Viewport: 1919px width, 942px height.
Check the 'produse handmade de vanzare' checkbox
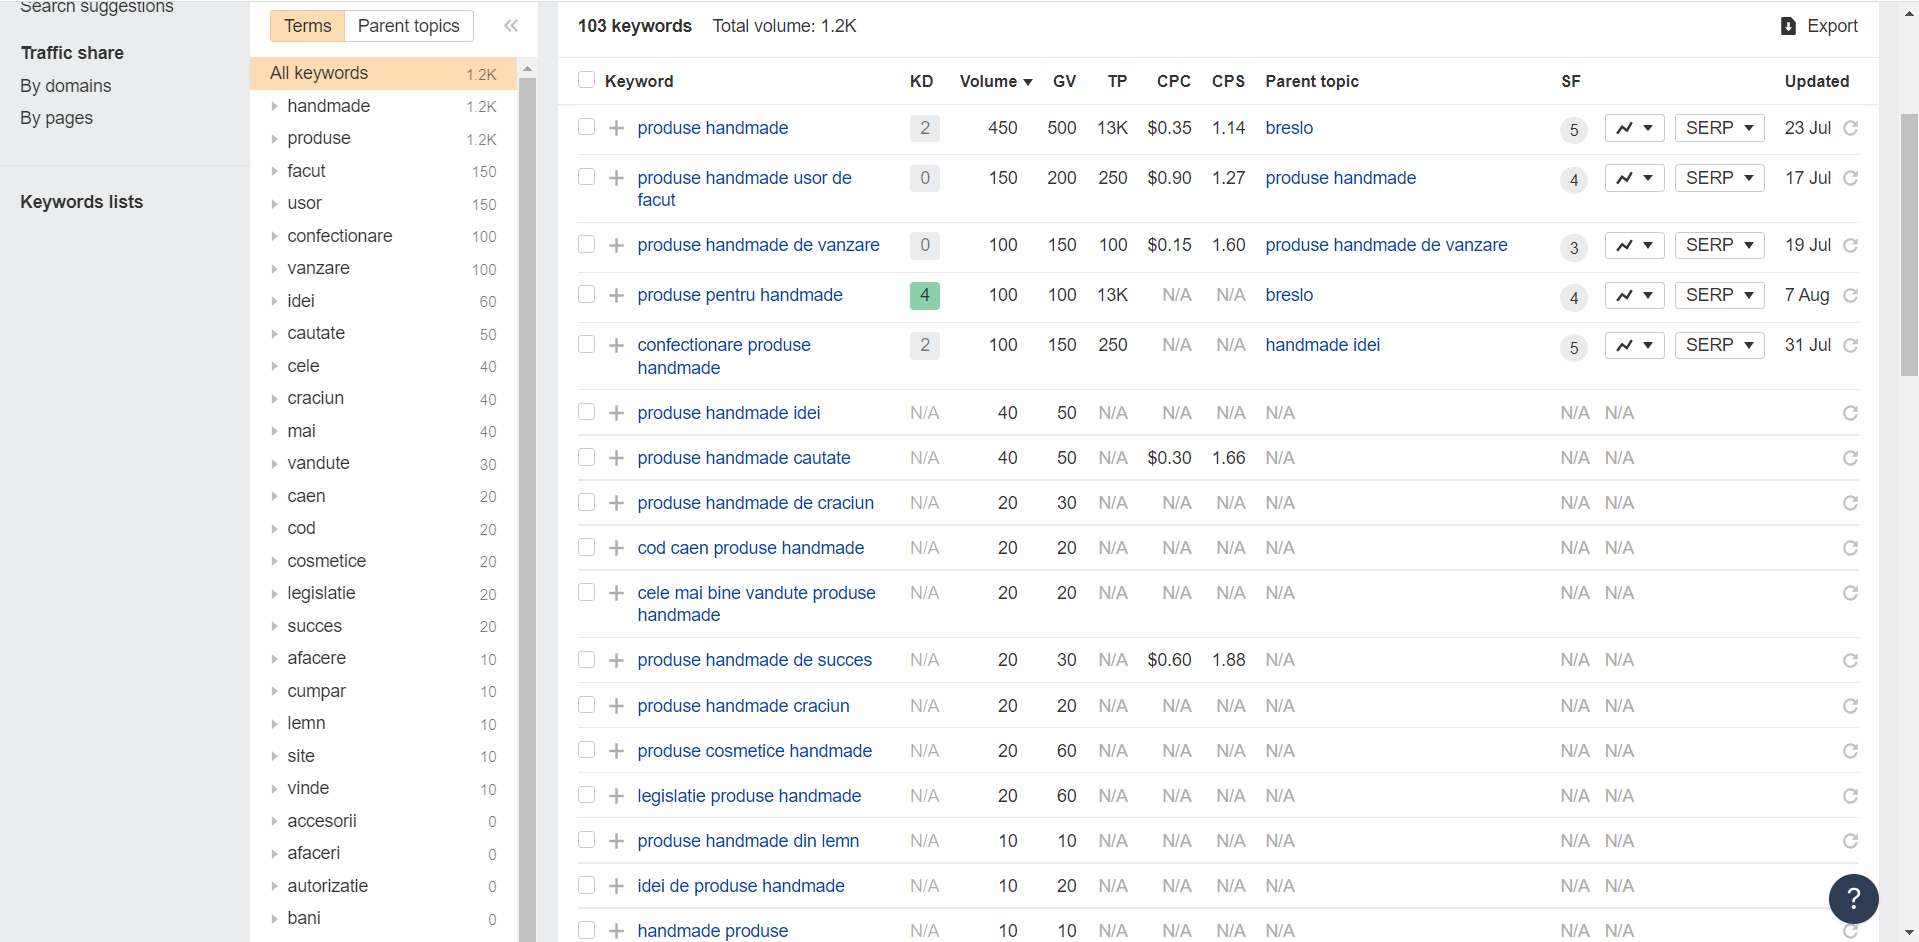coord(586,244)
